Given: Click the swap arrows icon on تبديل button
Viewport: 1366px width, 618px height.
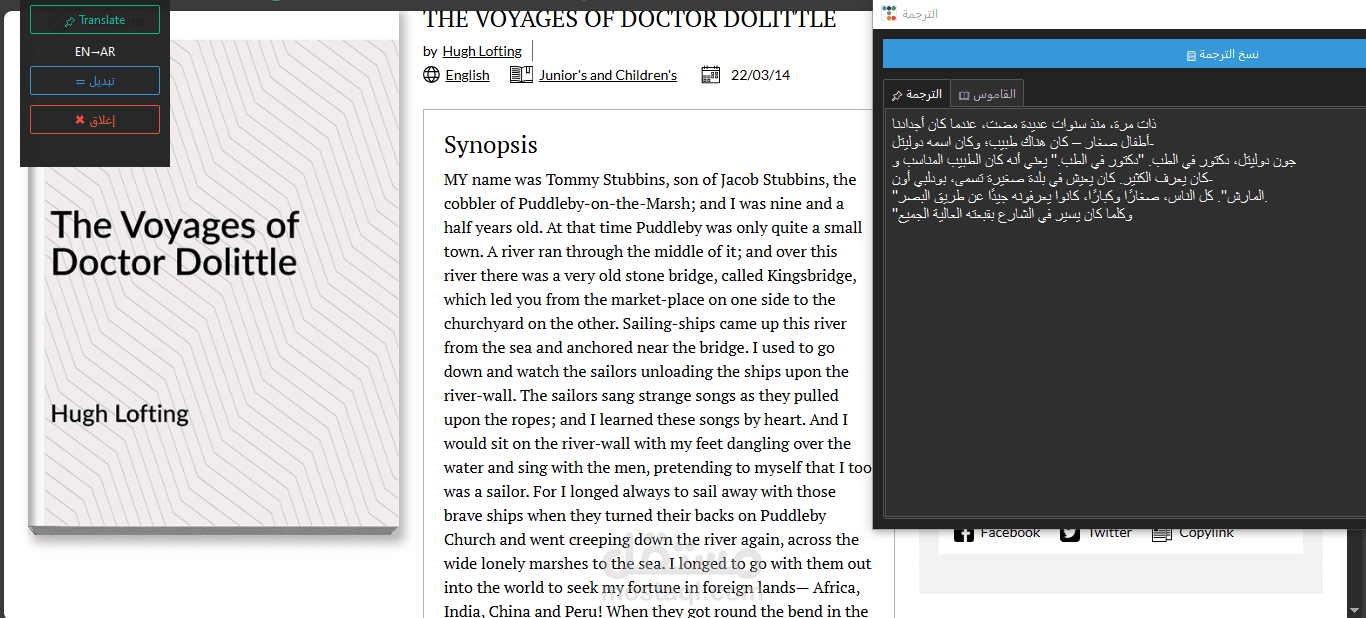Looking at the screenshot, I should pyautogui.click(x=81, y=80).
